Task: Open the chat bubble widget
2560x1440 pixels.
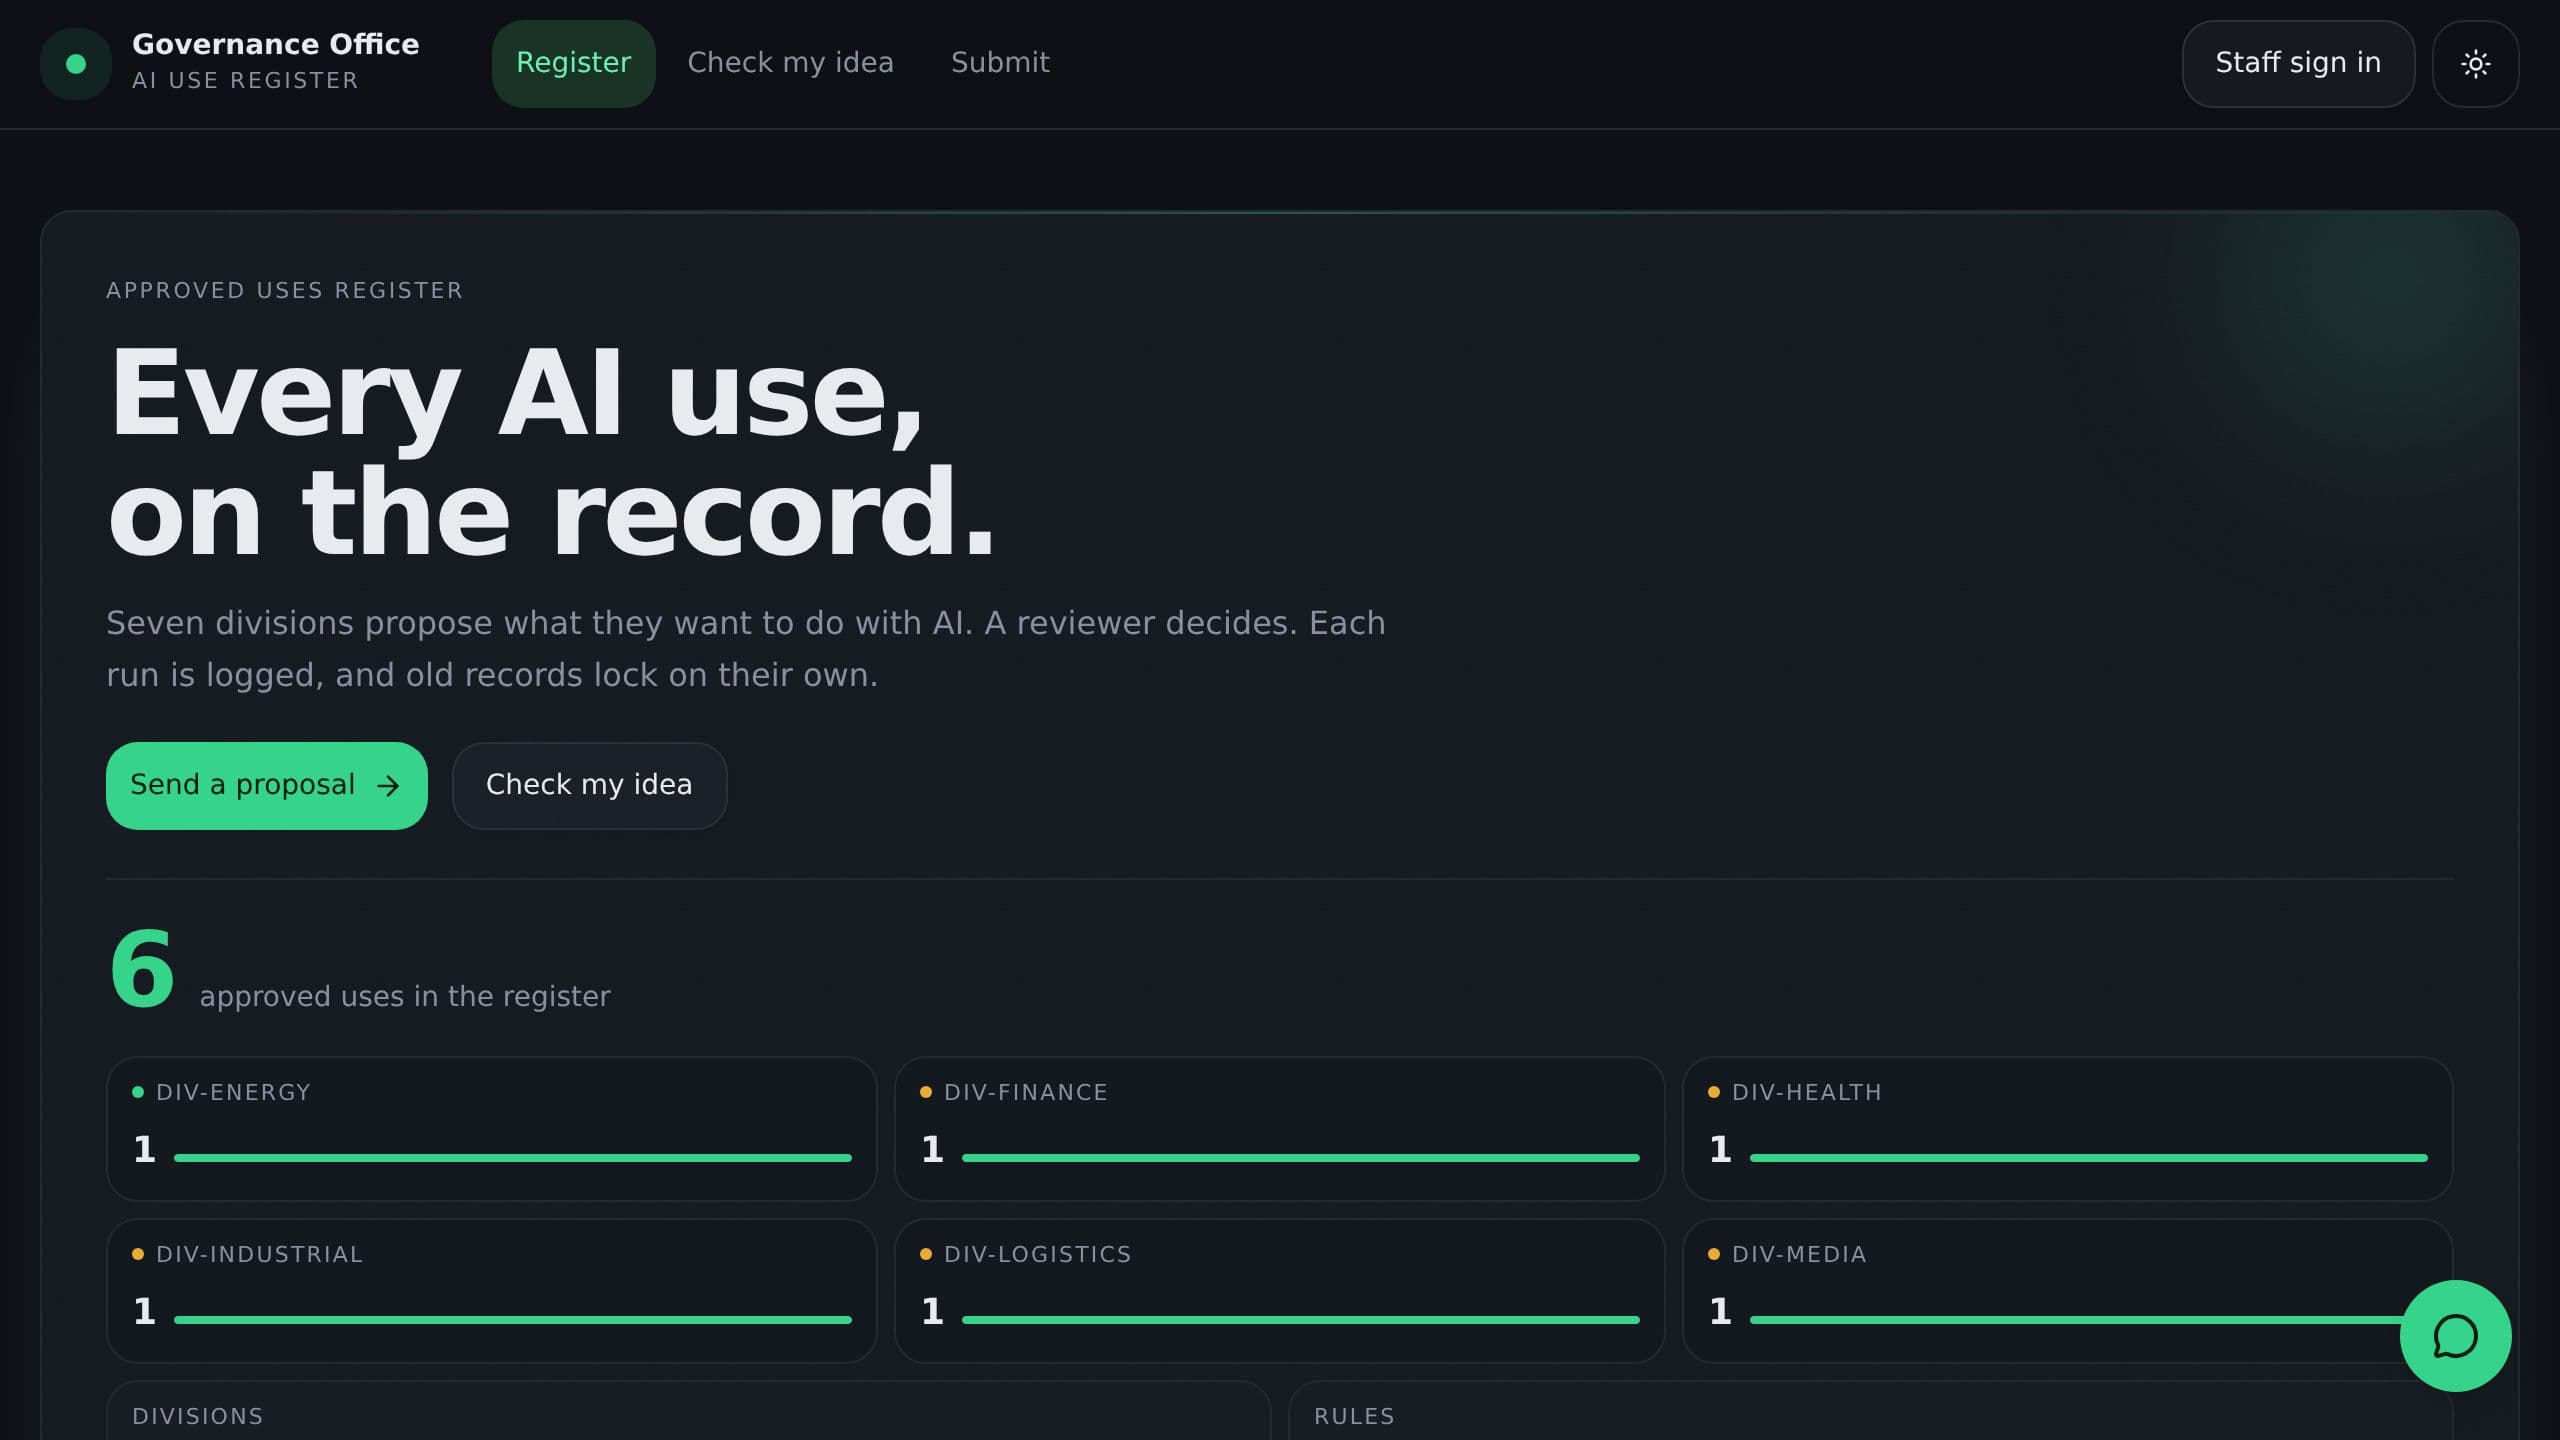Action: (x=2455, y=1336)
